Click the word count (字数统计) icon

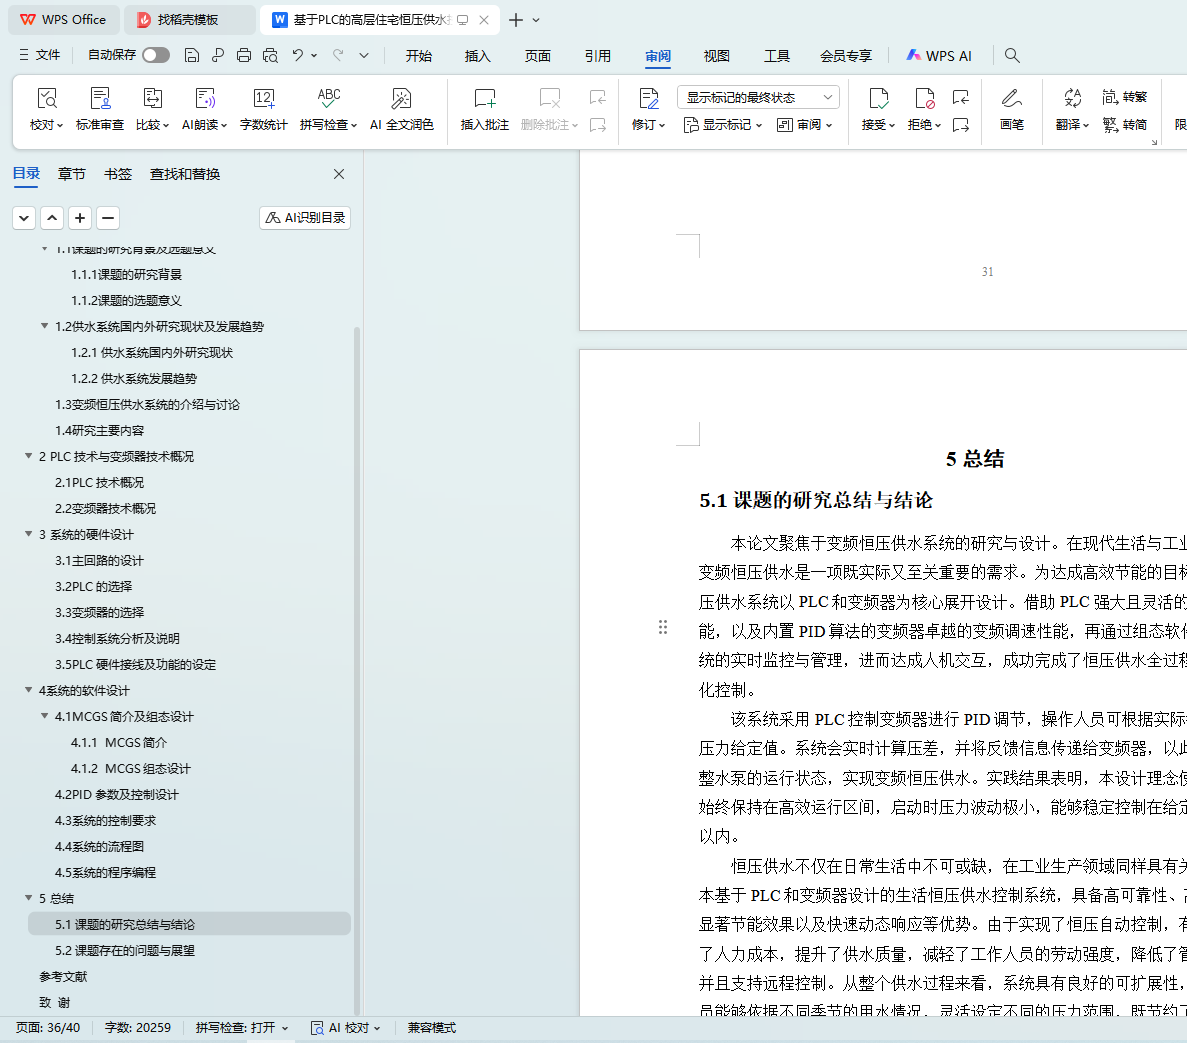(263, 99)
